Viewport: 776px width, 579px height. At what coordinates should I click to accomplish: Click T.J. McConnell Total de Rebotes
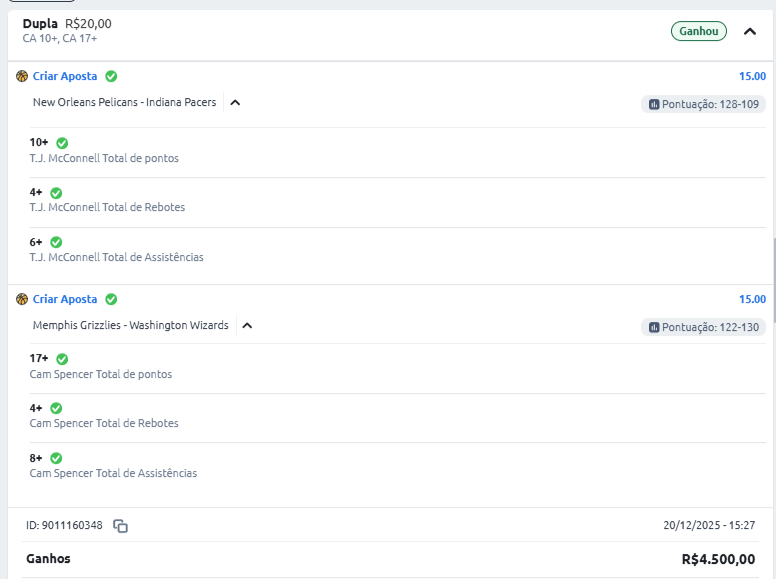click(x=107, y=207)
